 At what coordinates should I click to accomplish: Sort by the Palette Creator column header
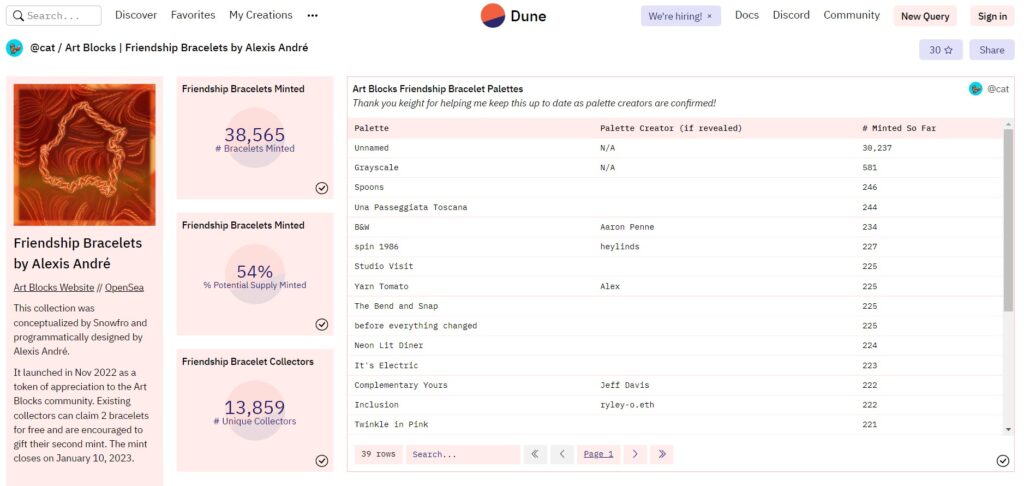[671, 128]
